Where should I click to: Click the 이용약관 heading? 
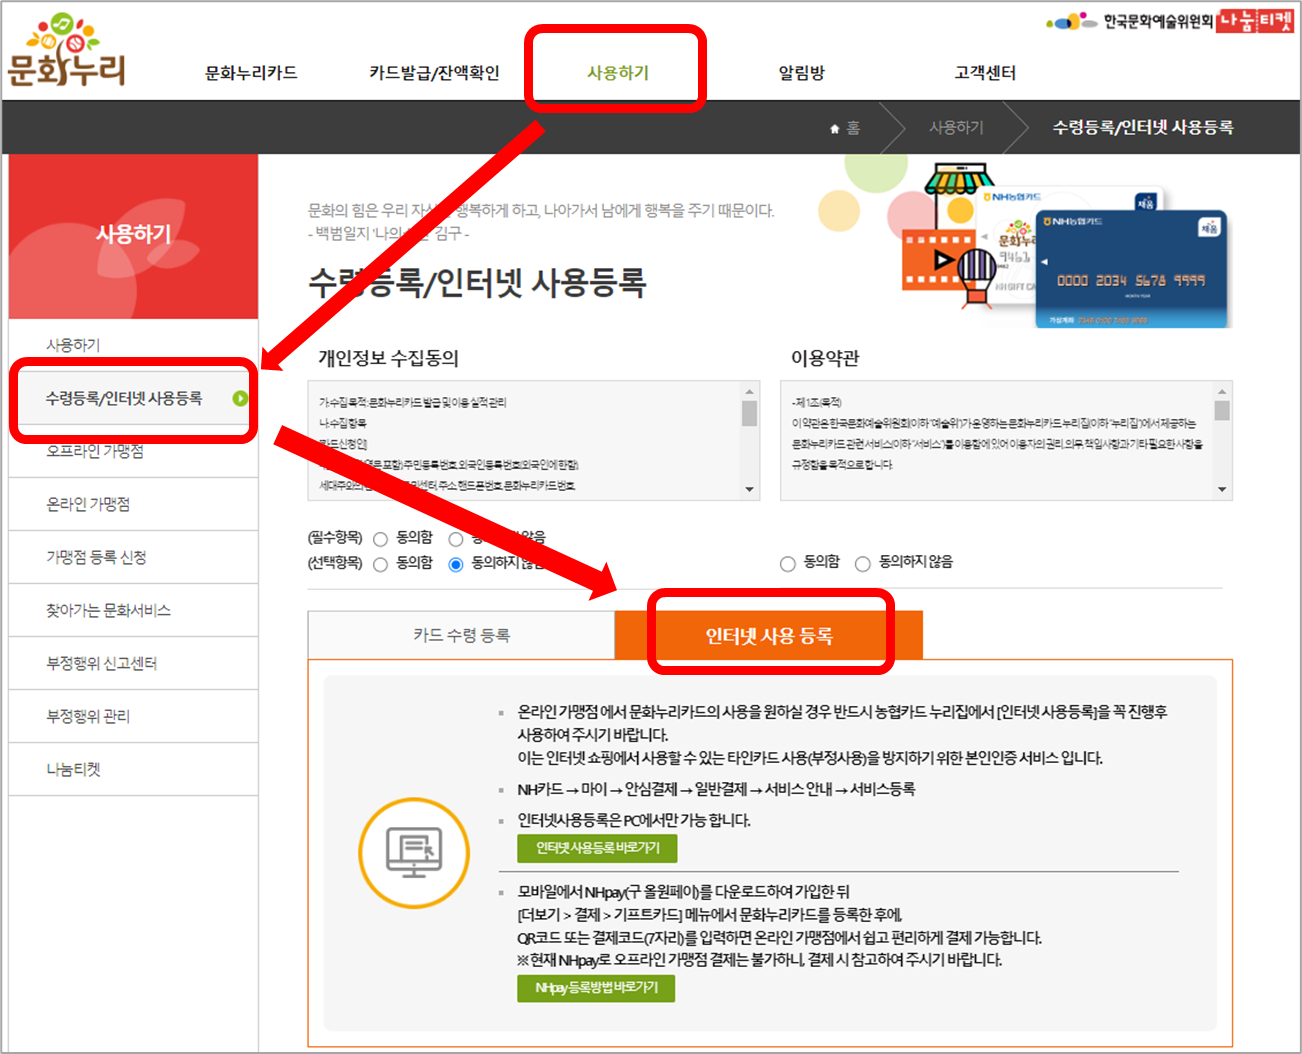point(825,358)
